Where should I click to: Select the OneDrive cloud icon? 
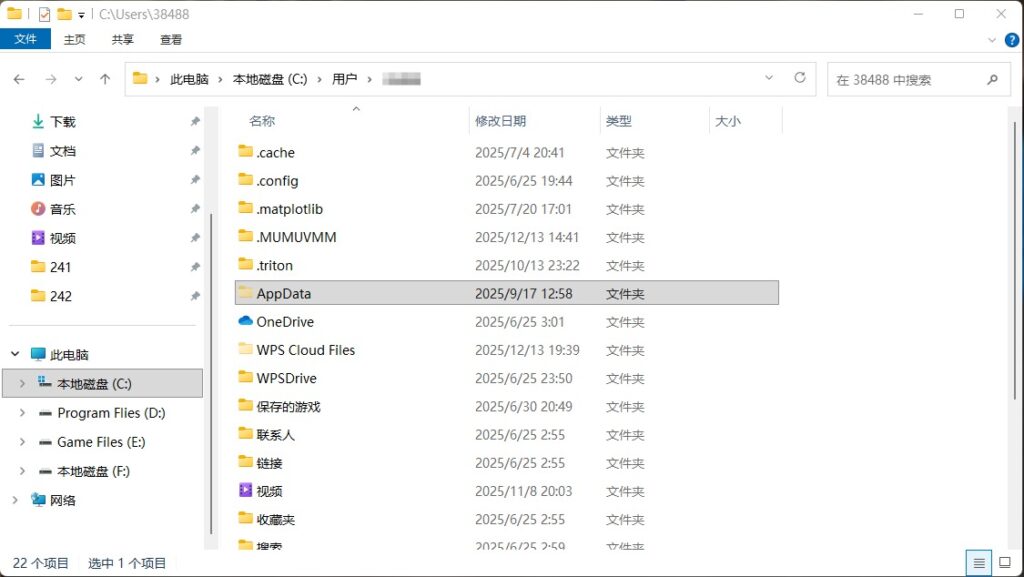click(x=246, y=320)
